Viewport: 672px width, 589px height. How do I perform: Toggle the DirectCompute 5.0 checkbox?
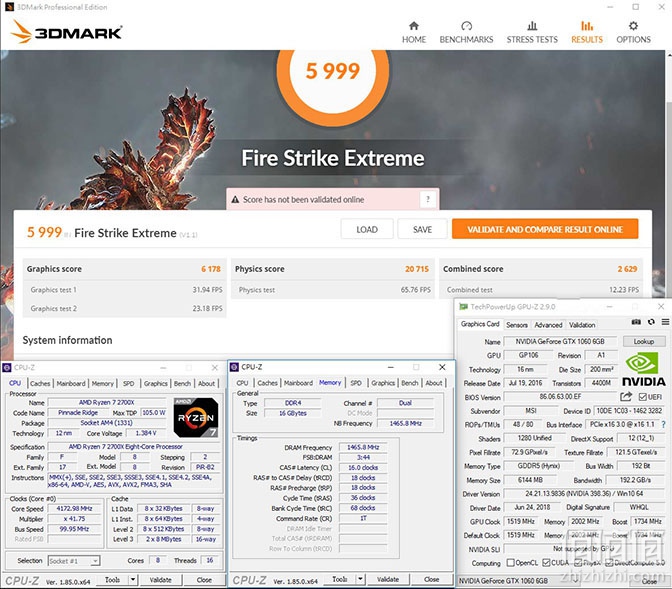(x=609, y=562)
